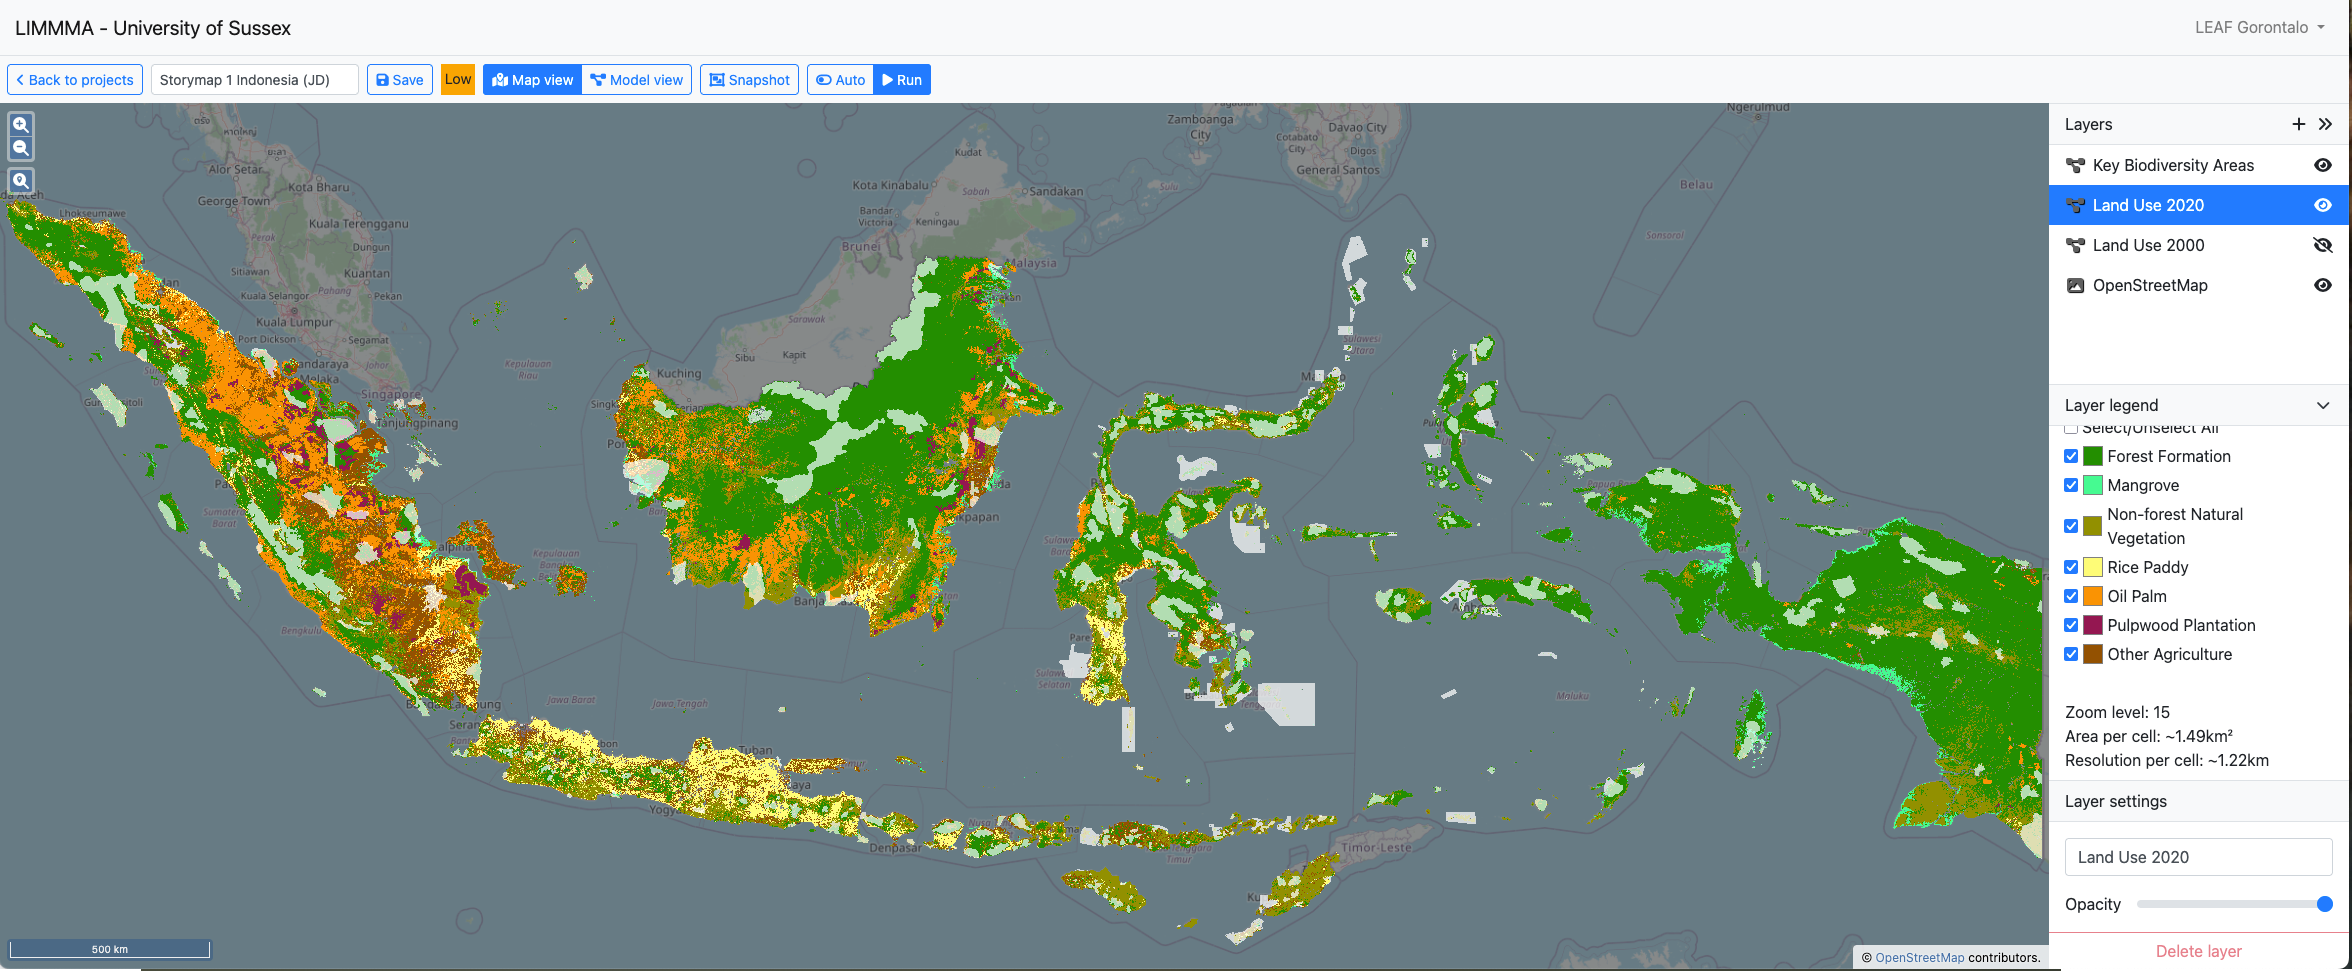Take a Snapshot of the map

click(x=749, y=80)
